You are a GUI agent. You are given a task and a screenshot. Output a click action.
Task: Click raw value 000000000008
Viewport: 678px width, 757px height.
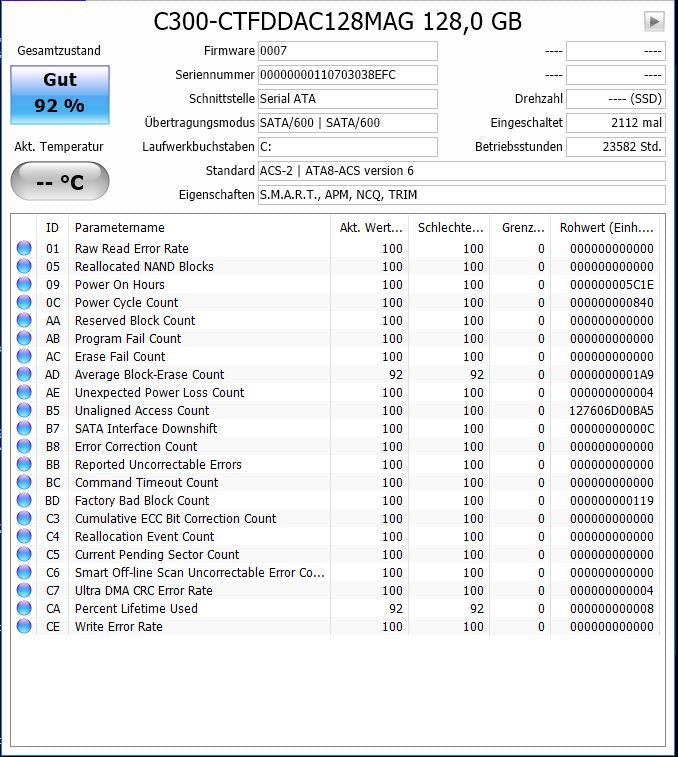611,608
